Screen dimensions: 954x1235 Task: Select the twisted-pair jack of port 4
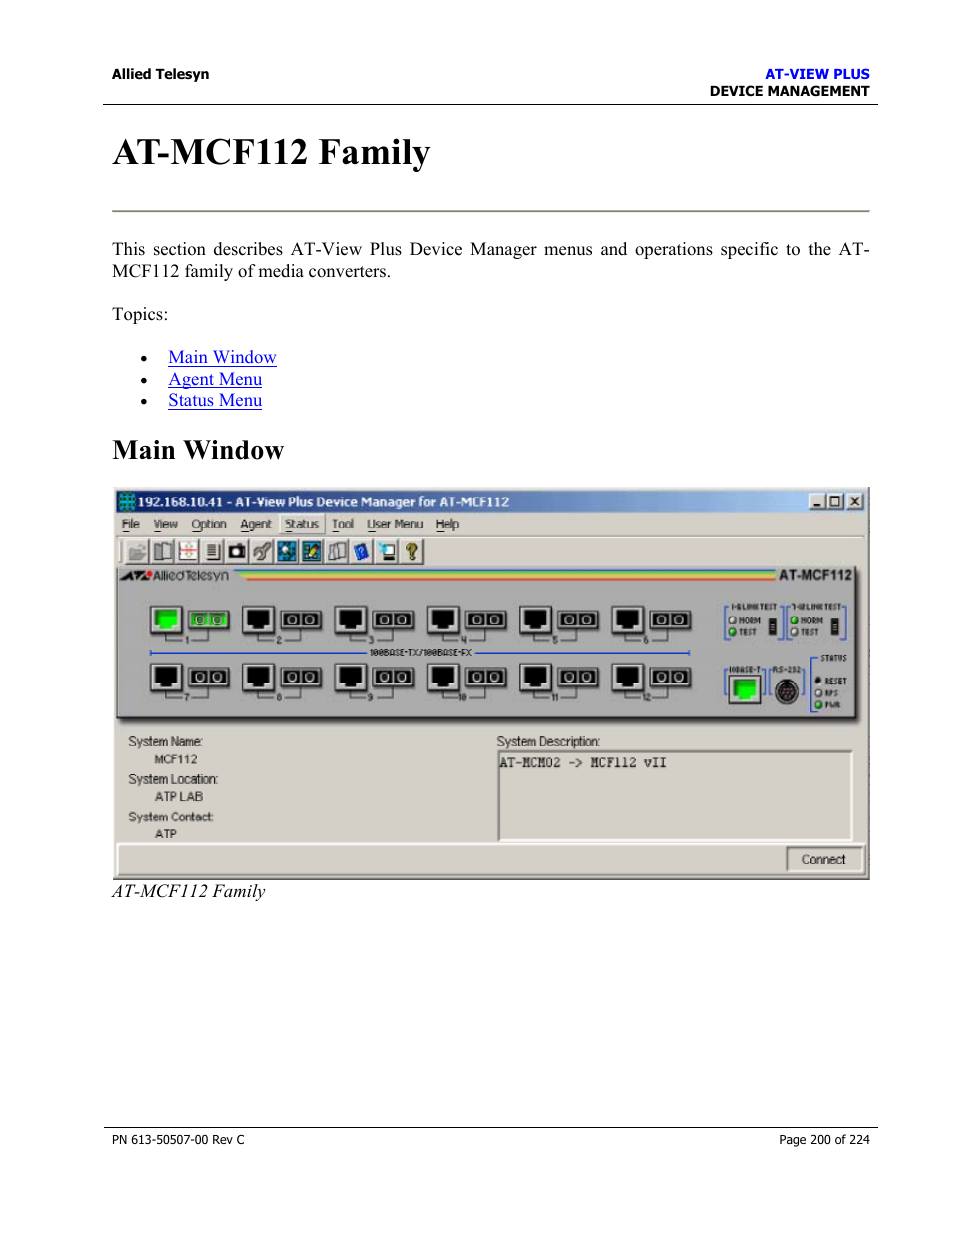pos(443,620)
